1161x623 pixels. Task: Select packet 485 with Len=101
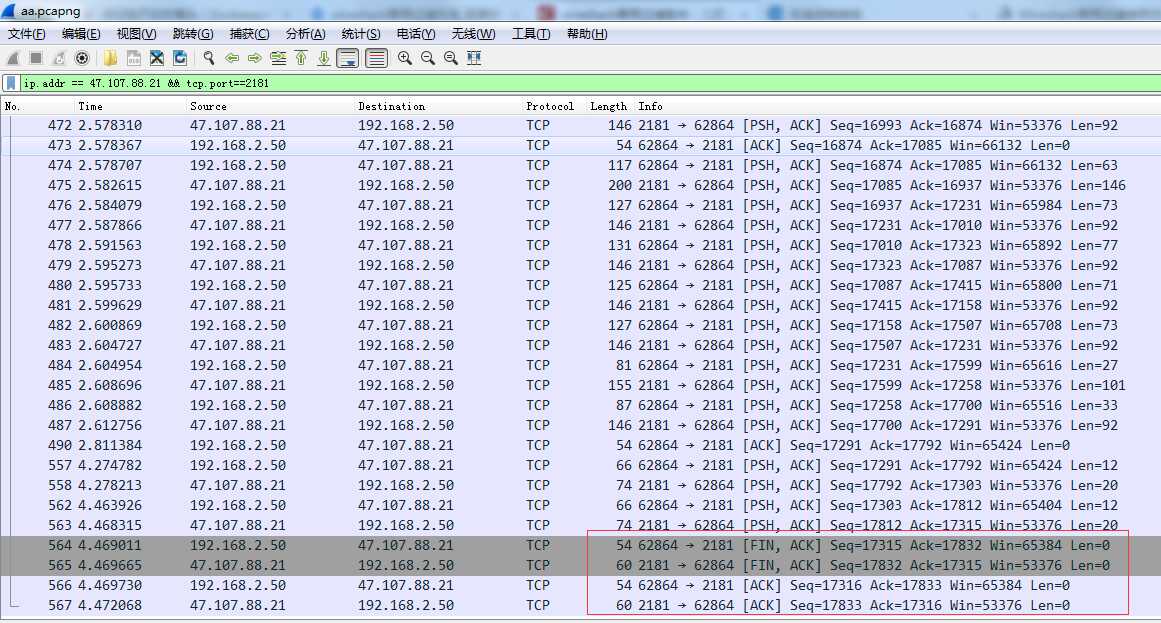pyautogui.click(x=580, y=385)
